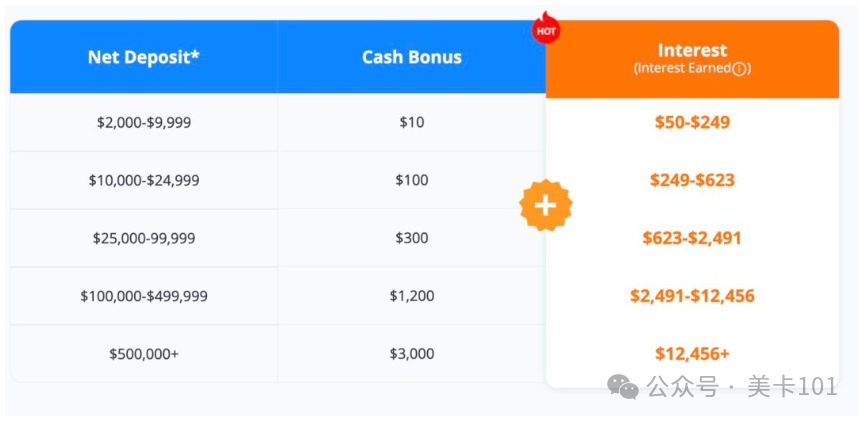The width and height of the screenshot is (865, 421).
Task: Click the WeChat logo watermark
Action: click(623, 387)
